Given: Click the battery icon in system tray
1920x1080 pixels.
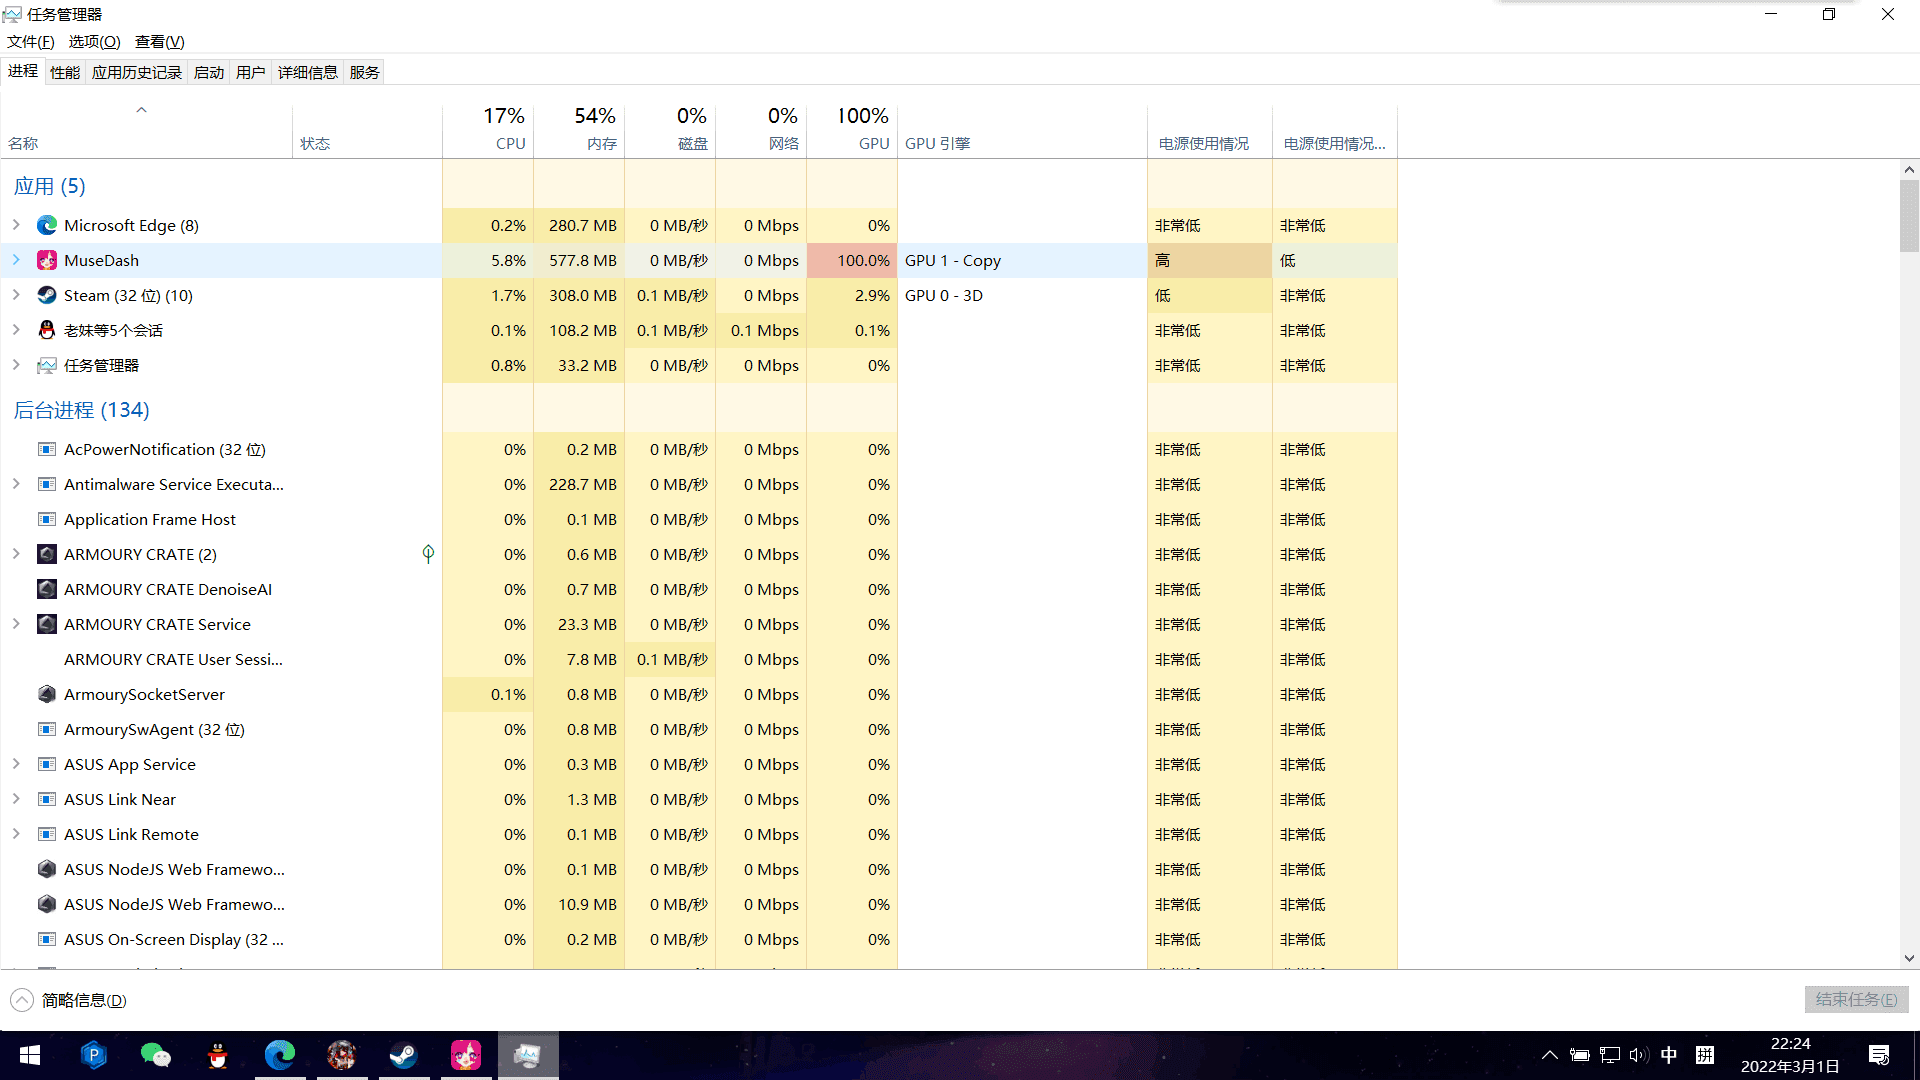Looking at the screenshot, I should [1580, 1055].
